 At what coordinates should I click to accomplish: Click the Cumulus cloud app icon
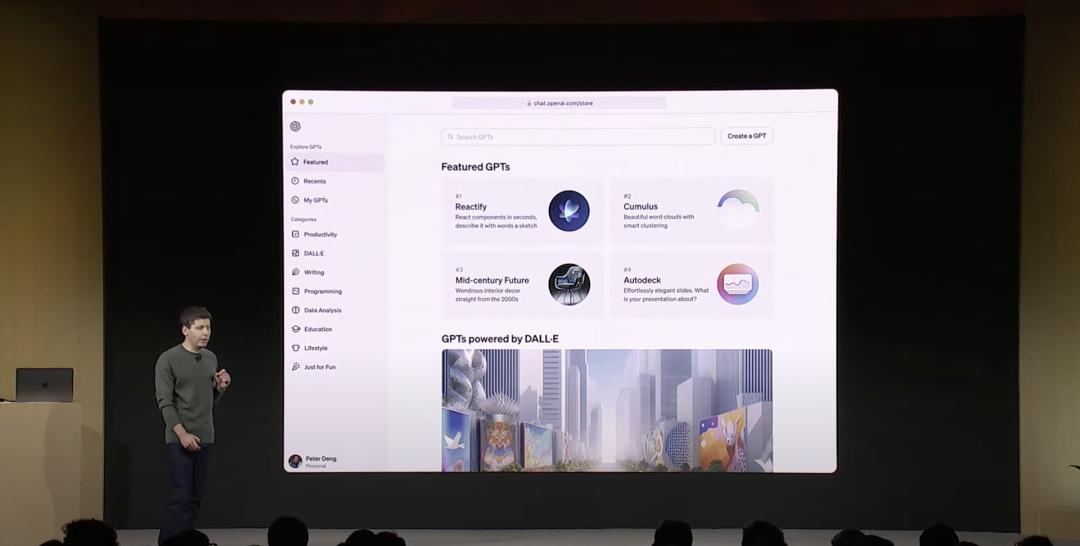click(x=738, y=210)
